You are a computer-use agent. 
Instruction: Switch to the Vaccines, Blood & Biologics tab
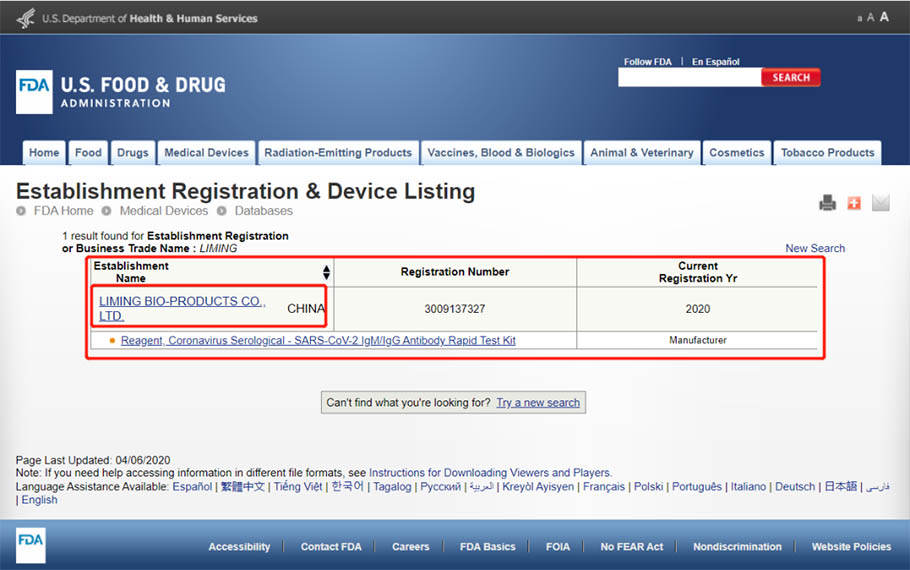(x=501, y=153)
